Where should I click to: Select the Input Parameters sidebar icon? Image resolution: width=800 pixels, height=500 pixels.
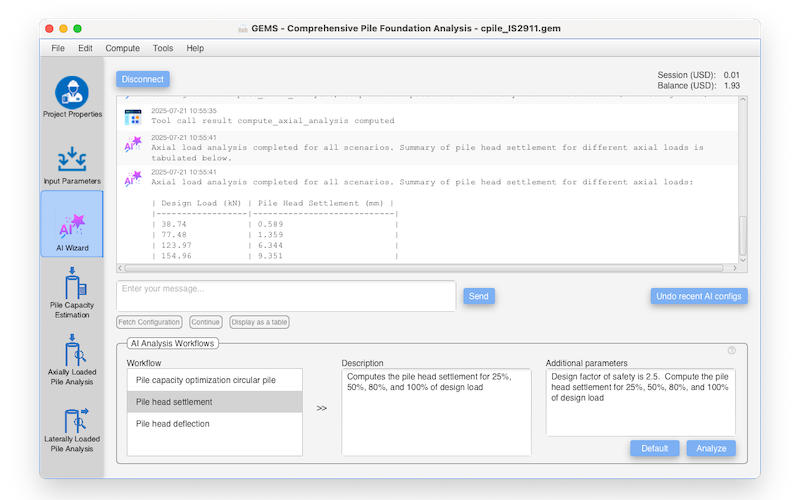pyautogui.click(x=72, y=160)
